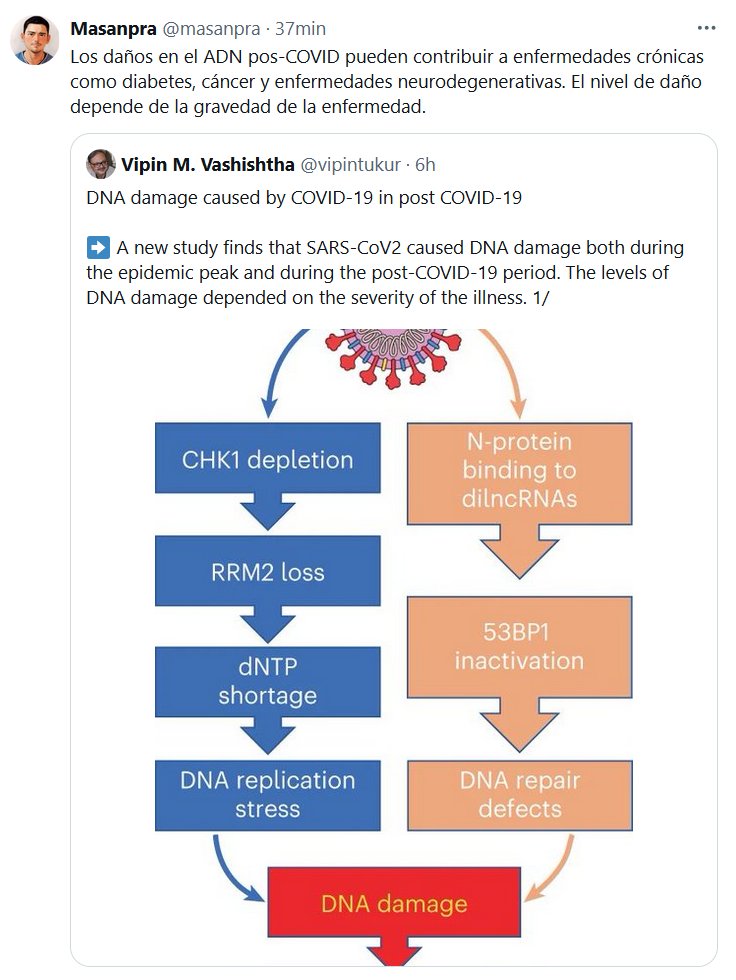Click the quoted tweet's 6h timestamp
The image size is (736, 980).
[x=425, y=164]
